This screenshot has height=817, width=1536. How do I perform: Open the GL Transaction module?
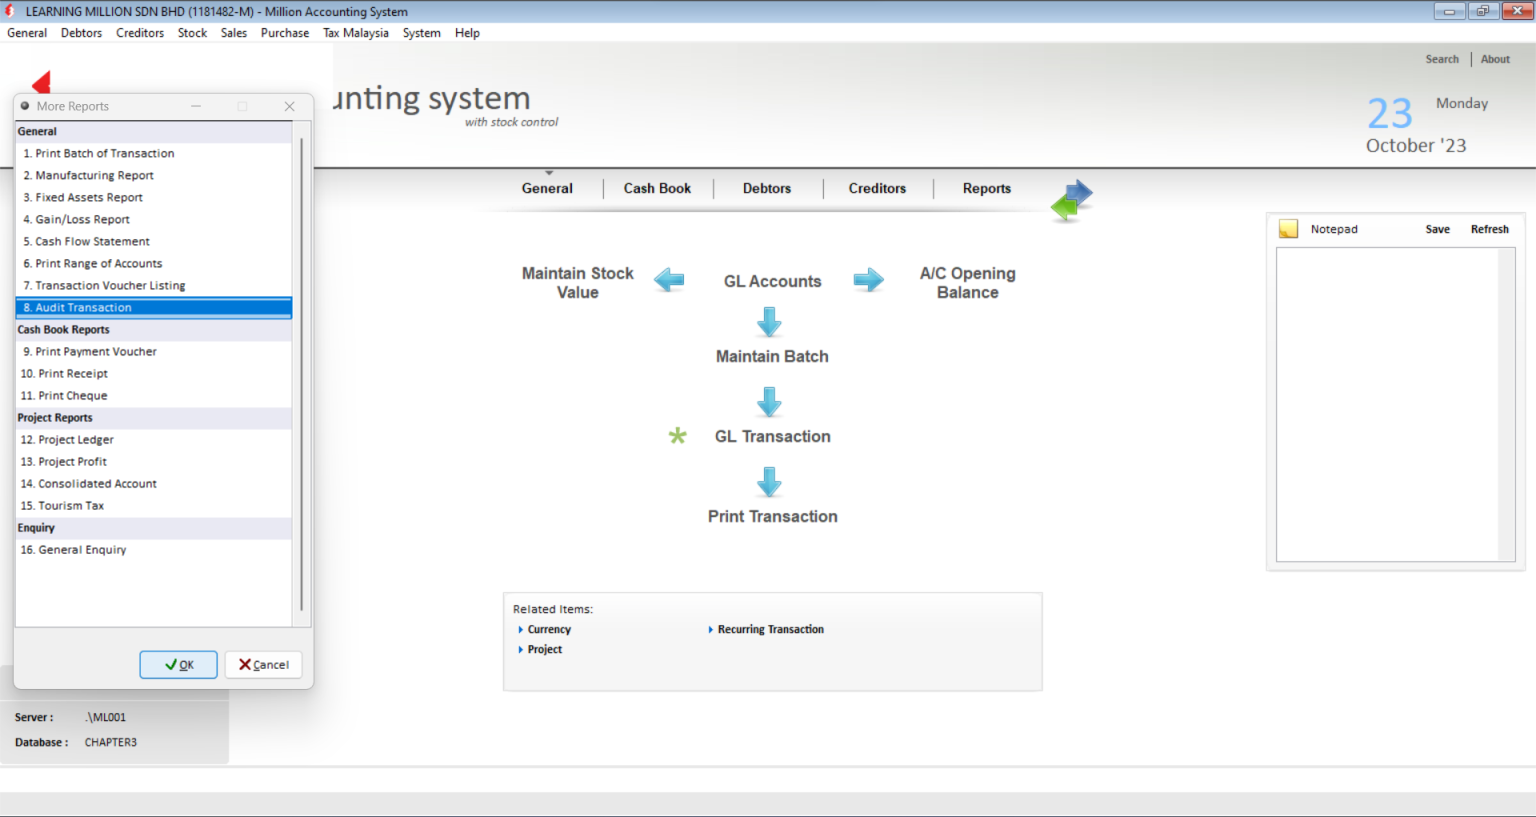772,437
